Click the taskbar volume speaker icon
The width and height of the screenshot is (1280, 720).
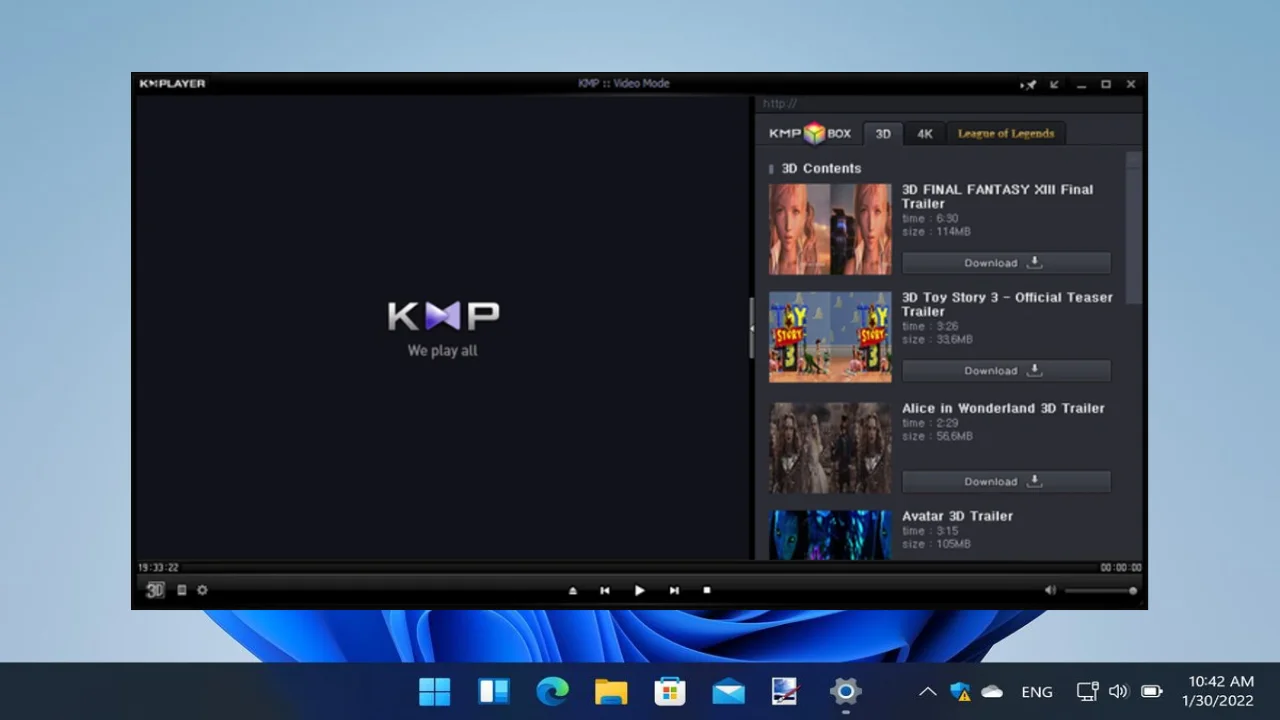[x=1118, y=692]
